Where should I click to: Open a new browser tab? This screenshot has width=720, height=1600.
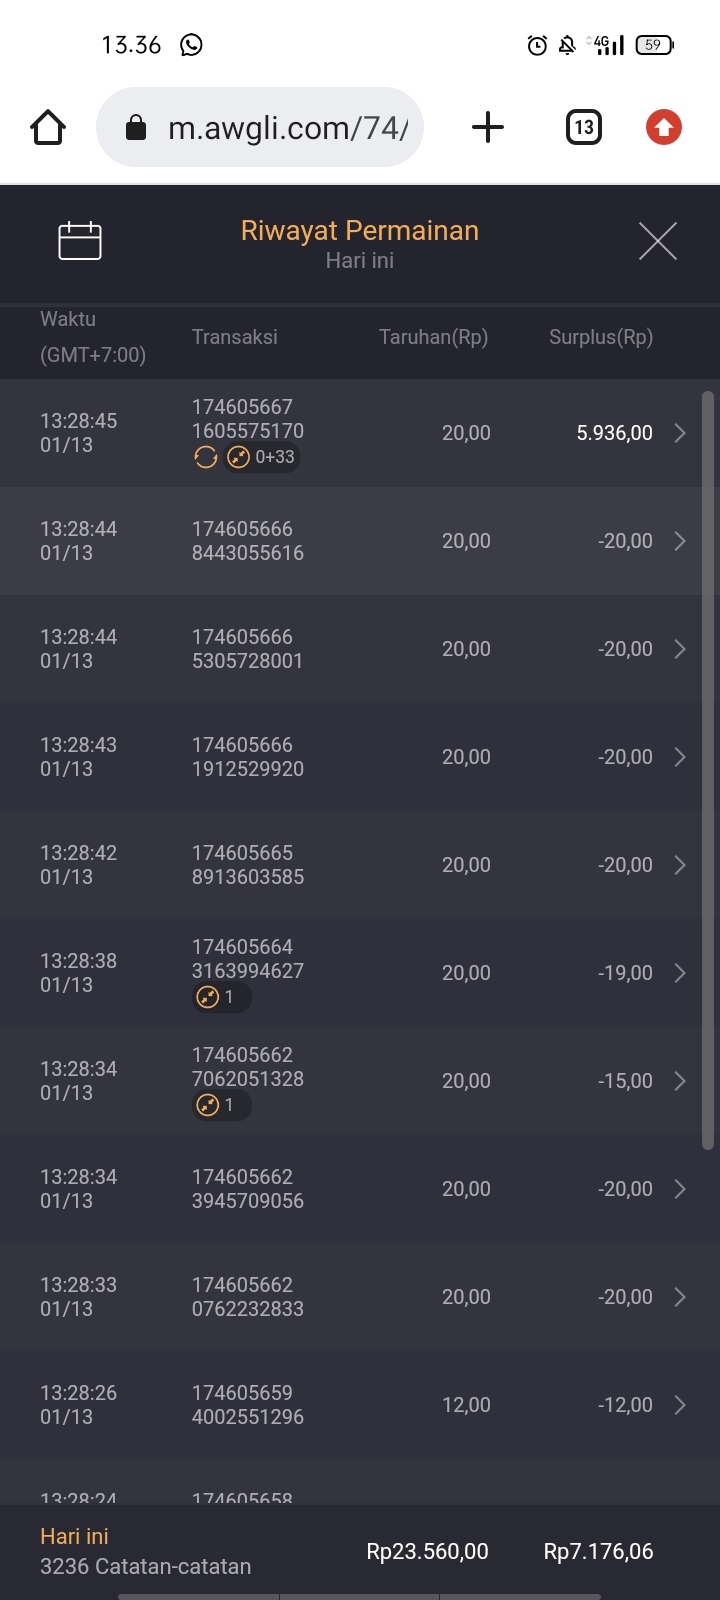(487, 128)
